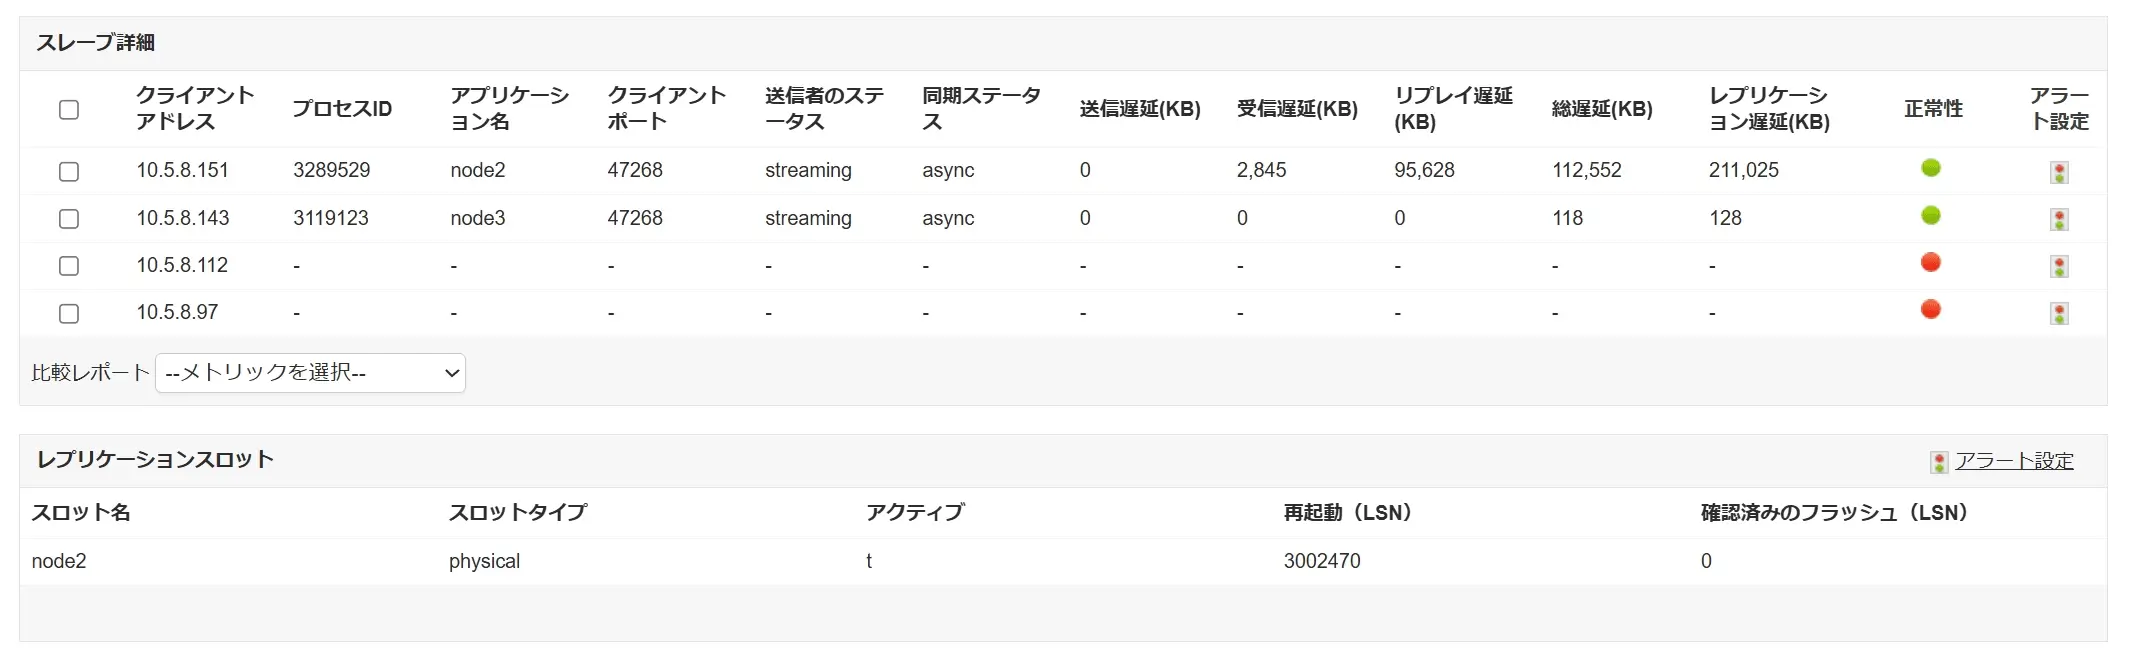Click green health indicator for node3 row

coord(1931,215)
